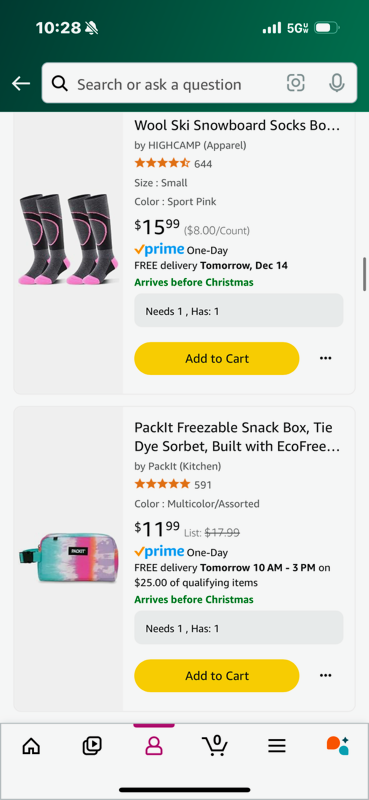The image size is (369, 800).
Task: Open the PackIt tie dye bag image
Action: coord(68,559)
